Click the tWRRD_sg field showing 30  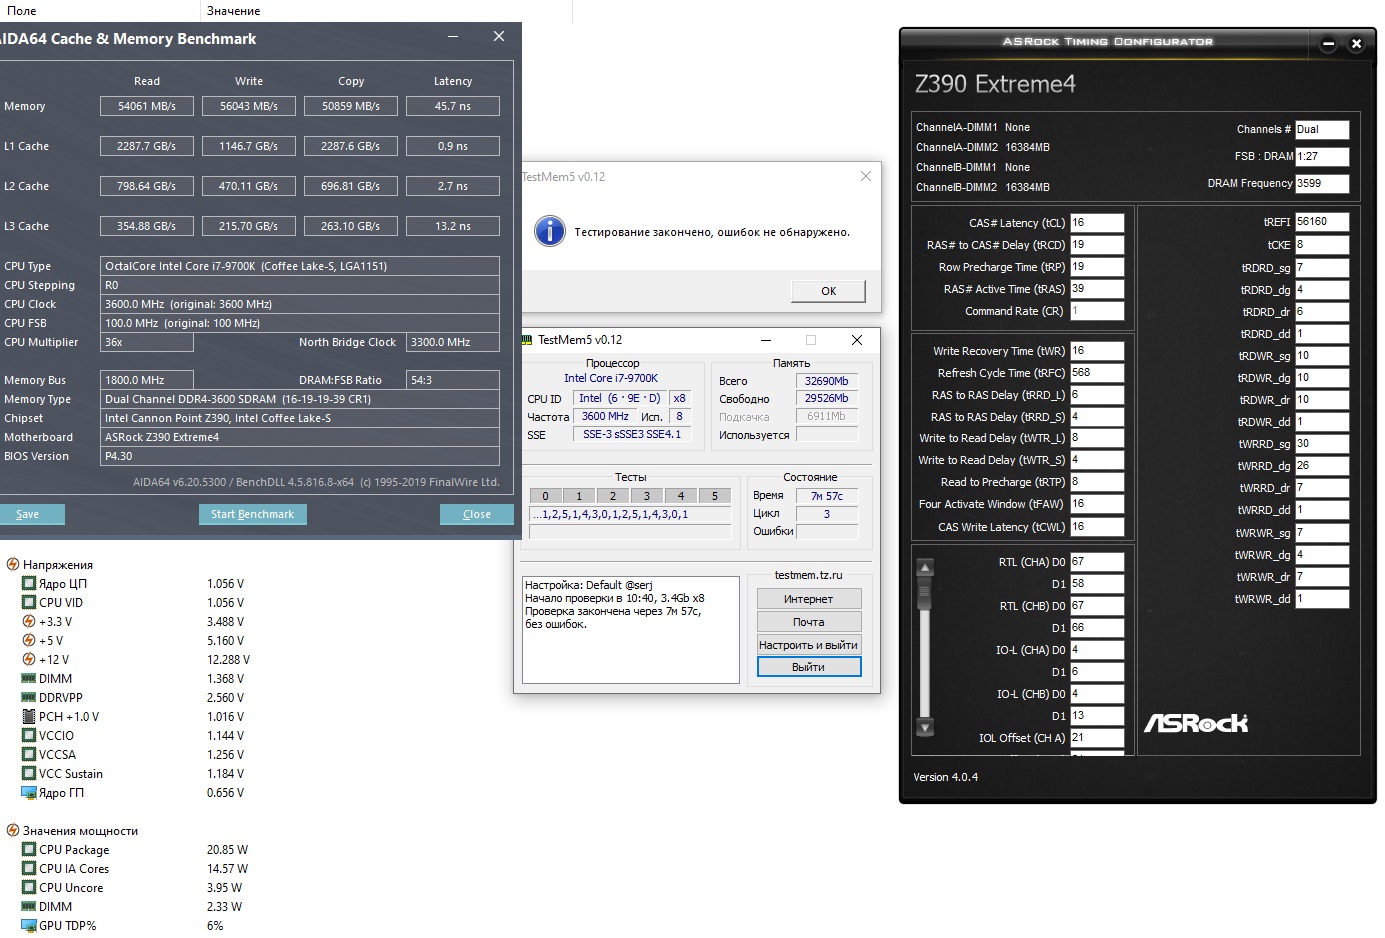click(x=1322, y=444)
